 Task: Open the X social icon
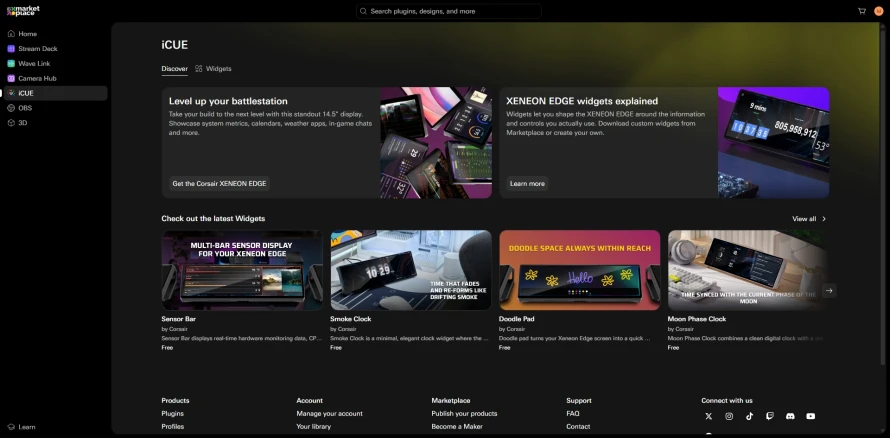click(708, 416)
